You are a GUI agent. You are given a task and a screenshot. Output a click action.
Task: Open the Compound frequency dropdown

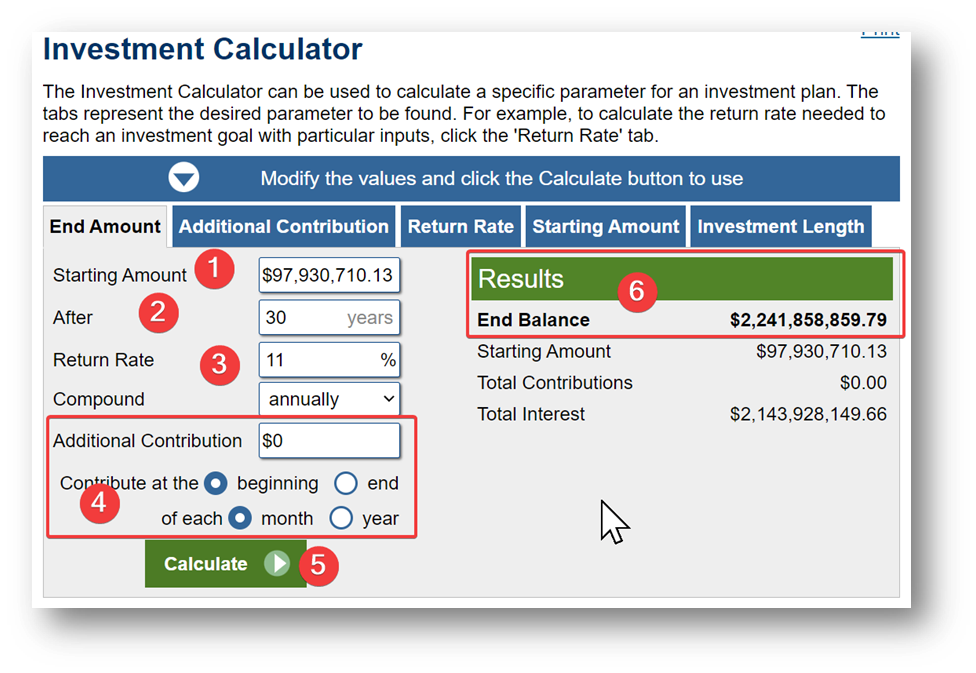tap(329, 399)
